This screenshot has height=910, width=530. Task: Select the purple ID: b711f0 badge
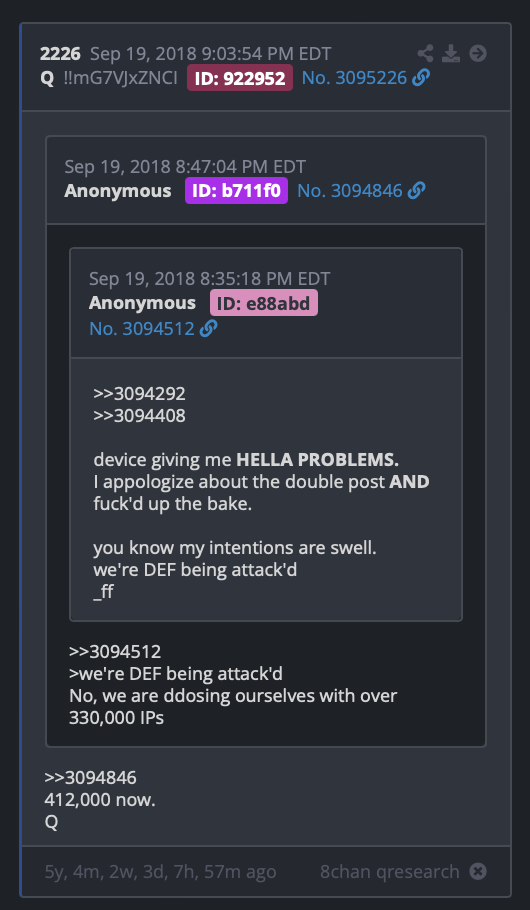pyautogui.click(x=236, y=190)
